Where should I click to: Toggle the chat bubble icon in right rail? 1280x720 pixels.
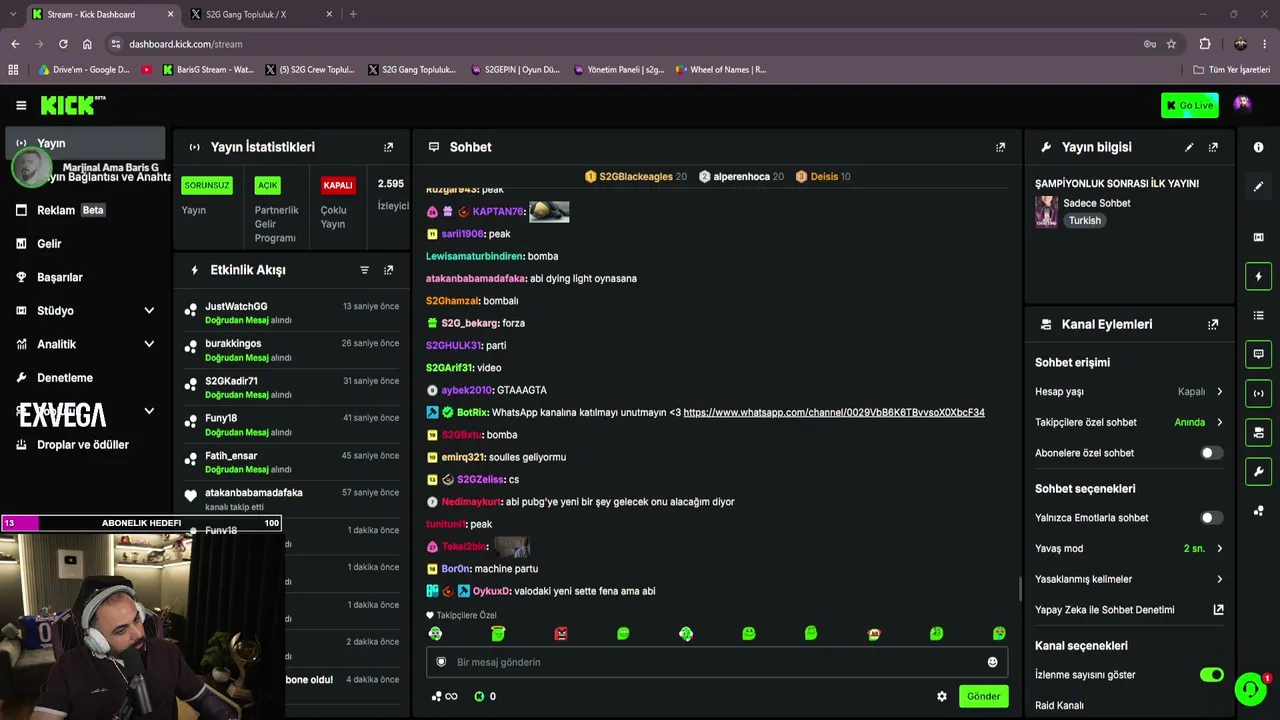click(x=1258, y=354)
